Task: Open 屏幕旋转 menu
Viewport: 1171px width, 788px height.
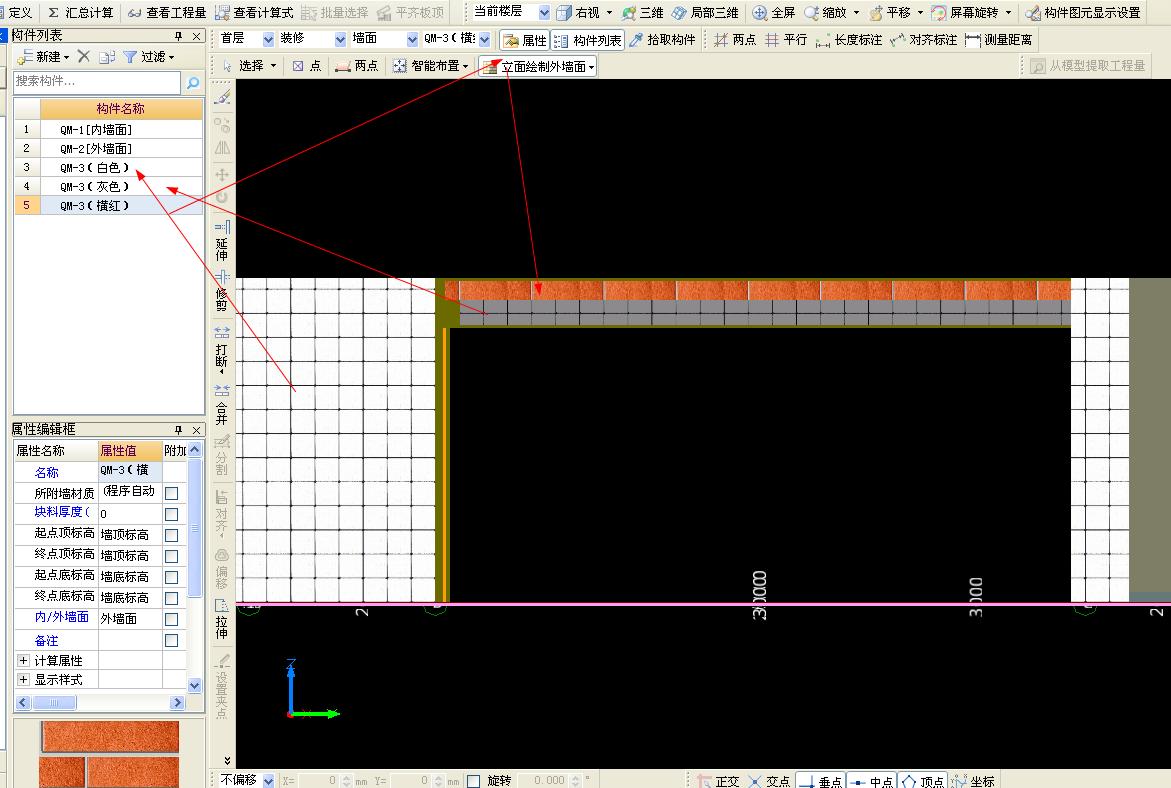Action: click(x=971, y=13)
